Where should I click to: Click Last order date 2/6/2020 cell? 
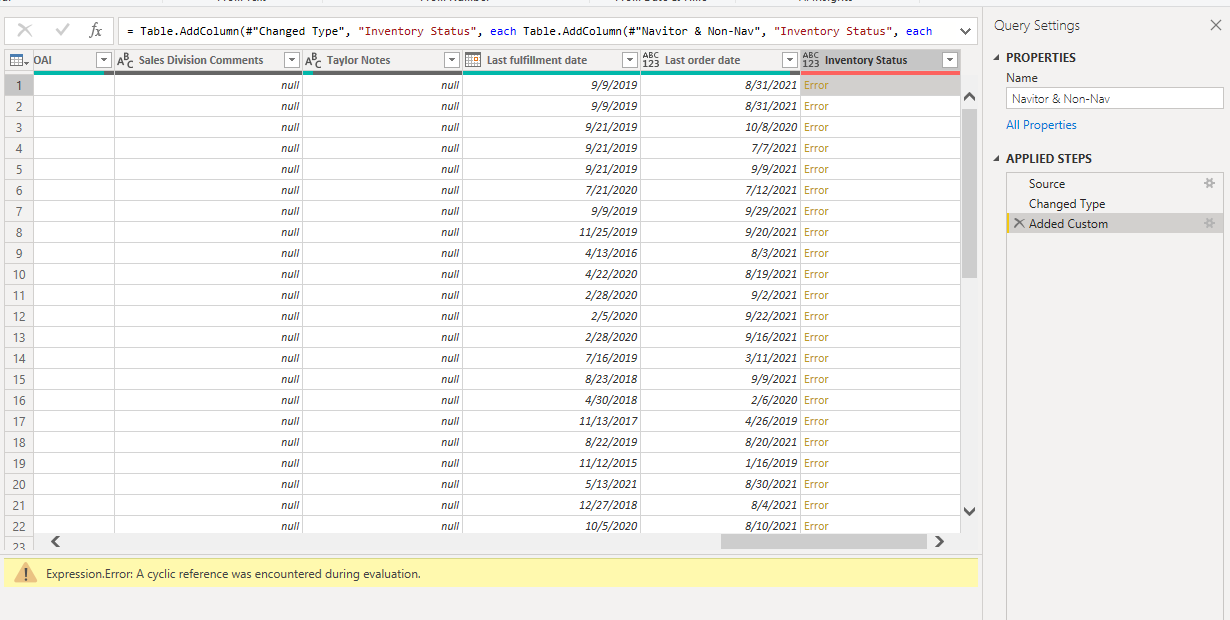coord(720,400)
